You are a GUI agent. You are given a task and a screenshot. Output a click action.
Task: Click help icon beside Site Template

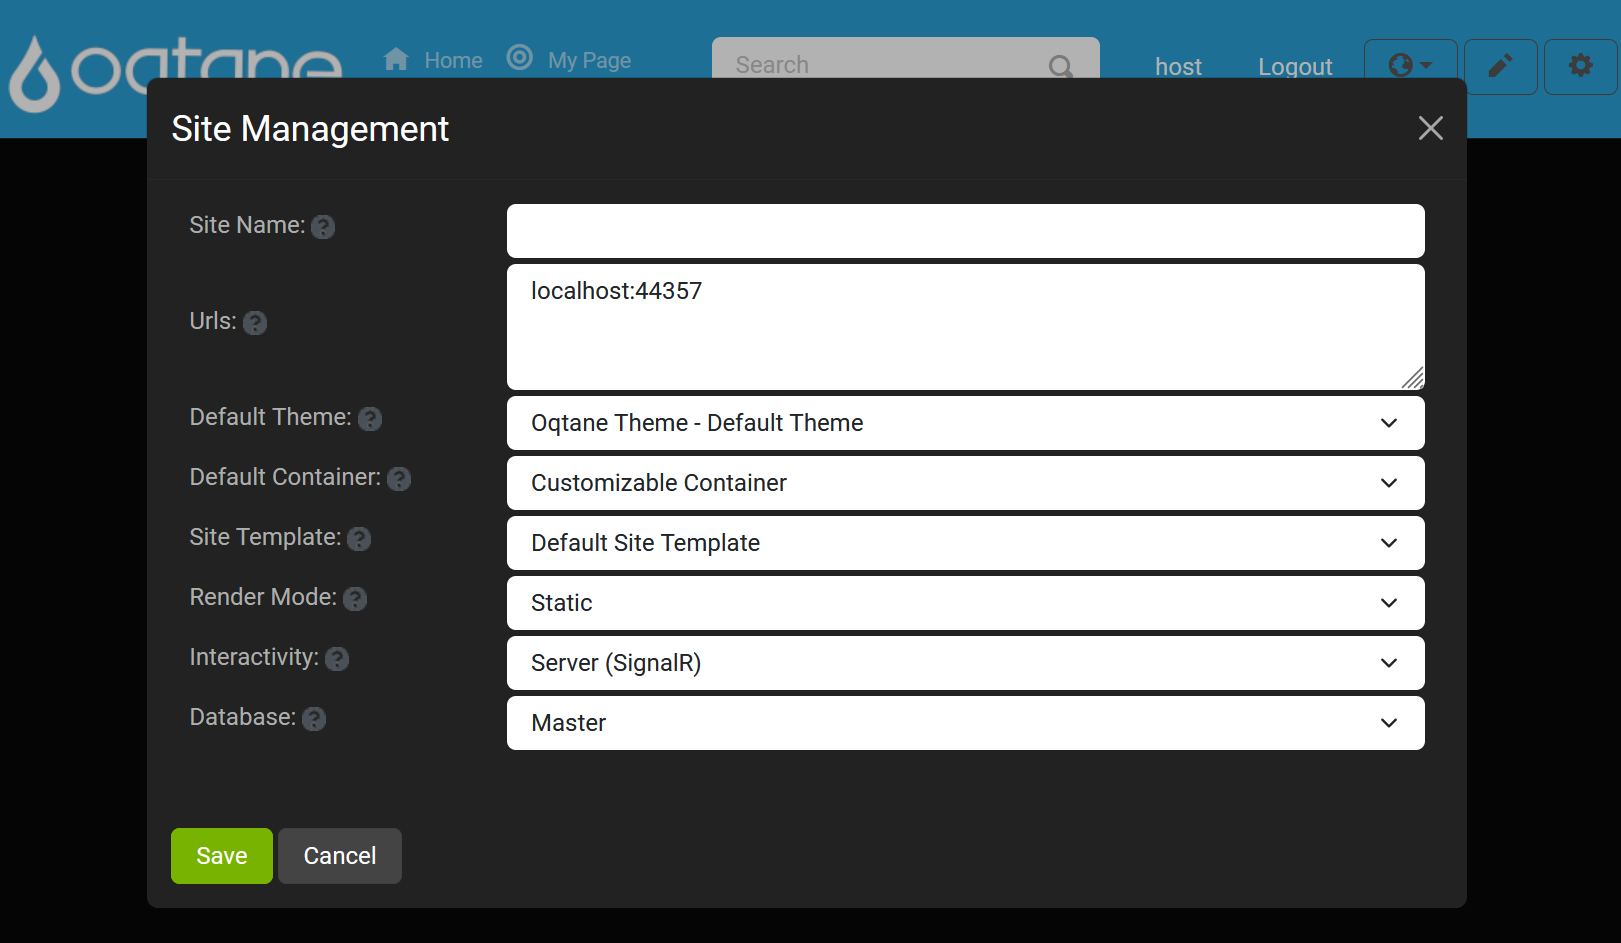click(x=359, y=539)
